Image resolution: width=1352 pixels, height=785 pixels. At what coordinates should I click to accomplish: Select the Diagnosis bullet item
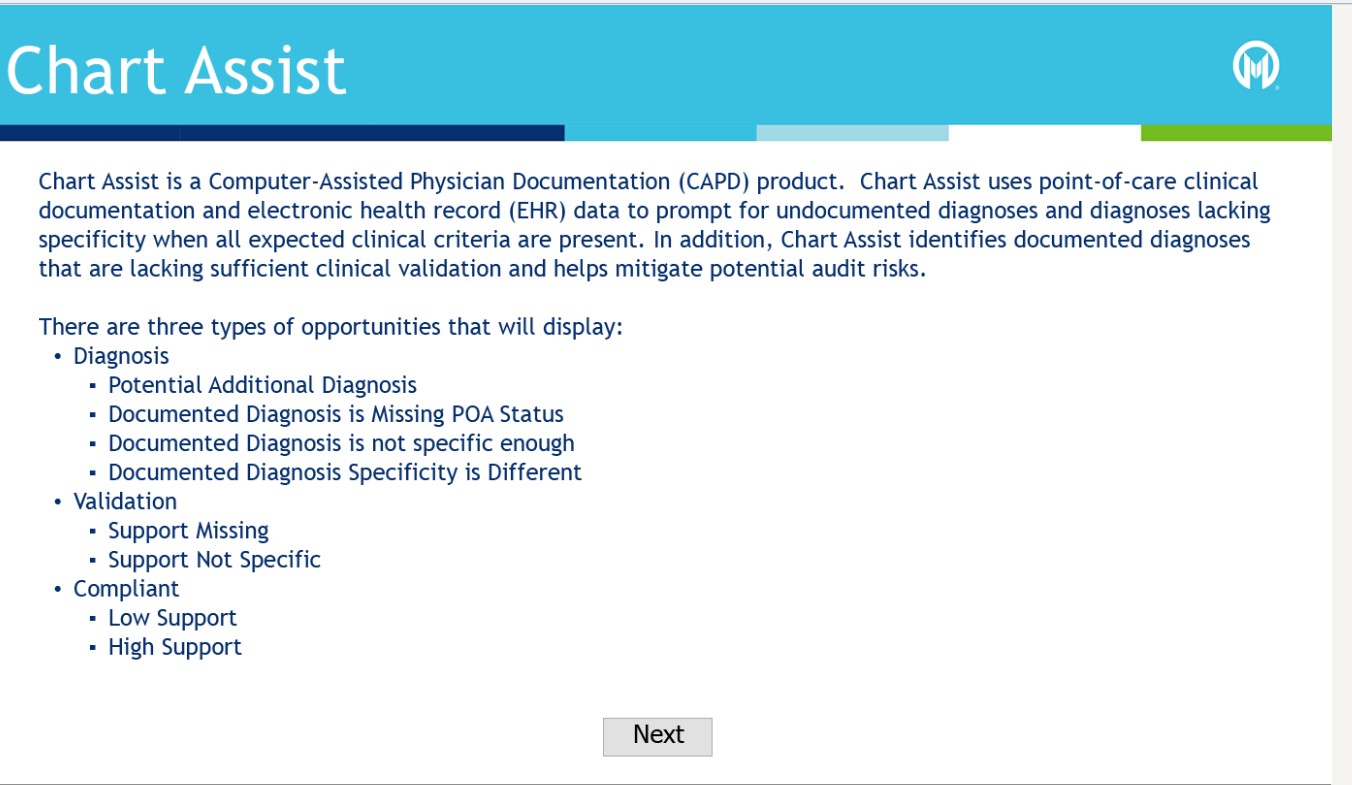click(121, 356)
